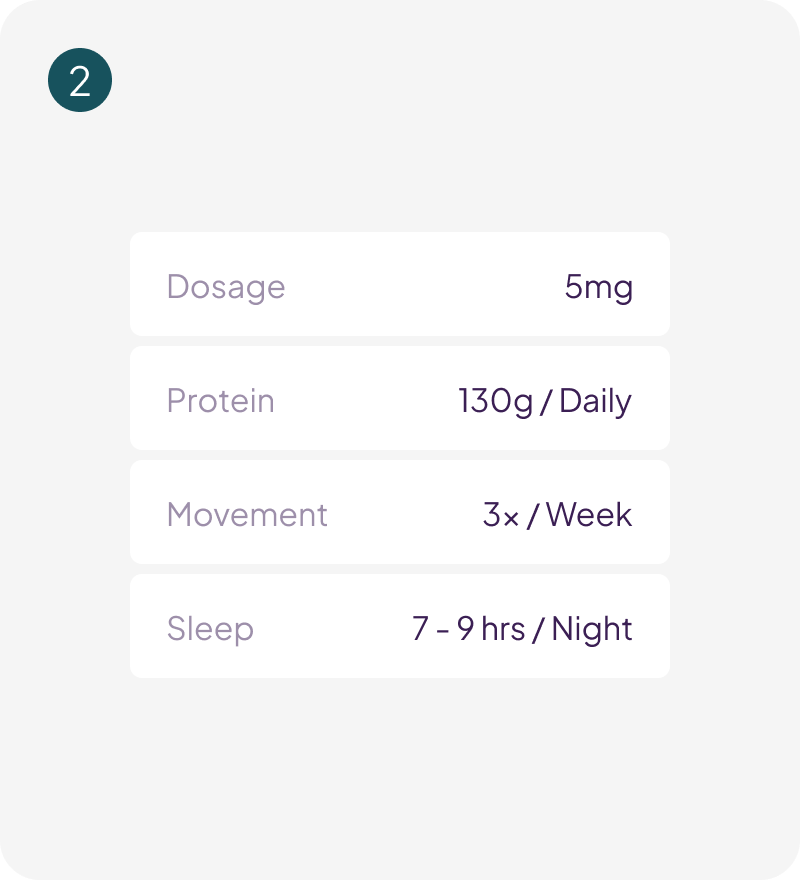Select the Protein label text
This screenshot has height=880, width=800.
pyautogui.click(x=220, y=401)
